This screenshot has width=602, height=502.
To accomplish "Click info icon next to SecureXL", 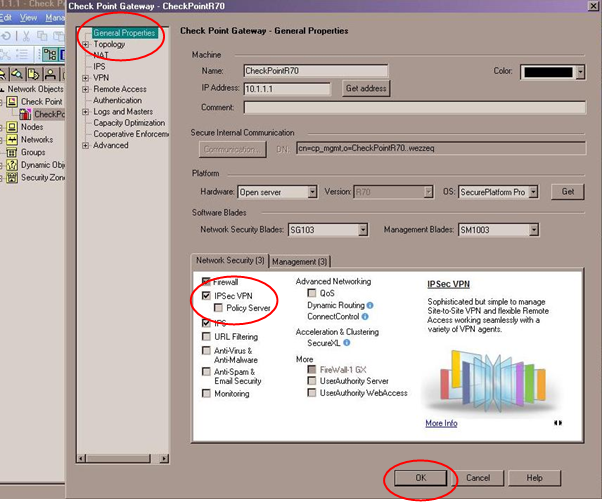I will [347, 343].
